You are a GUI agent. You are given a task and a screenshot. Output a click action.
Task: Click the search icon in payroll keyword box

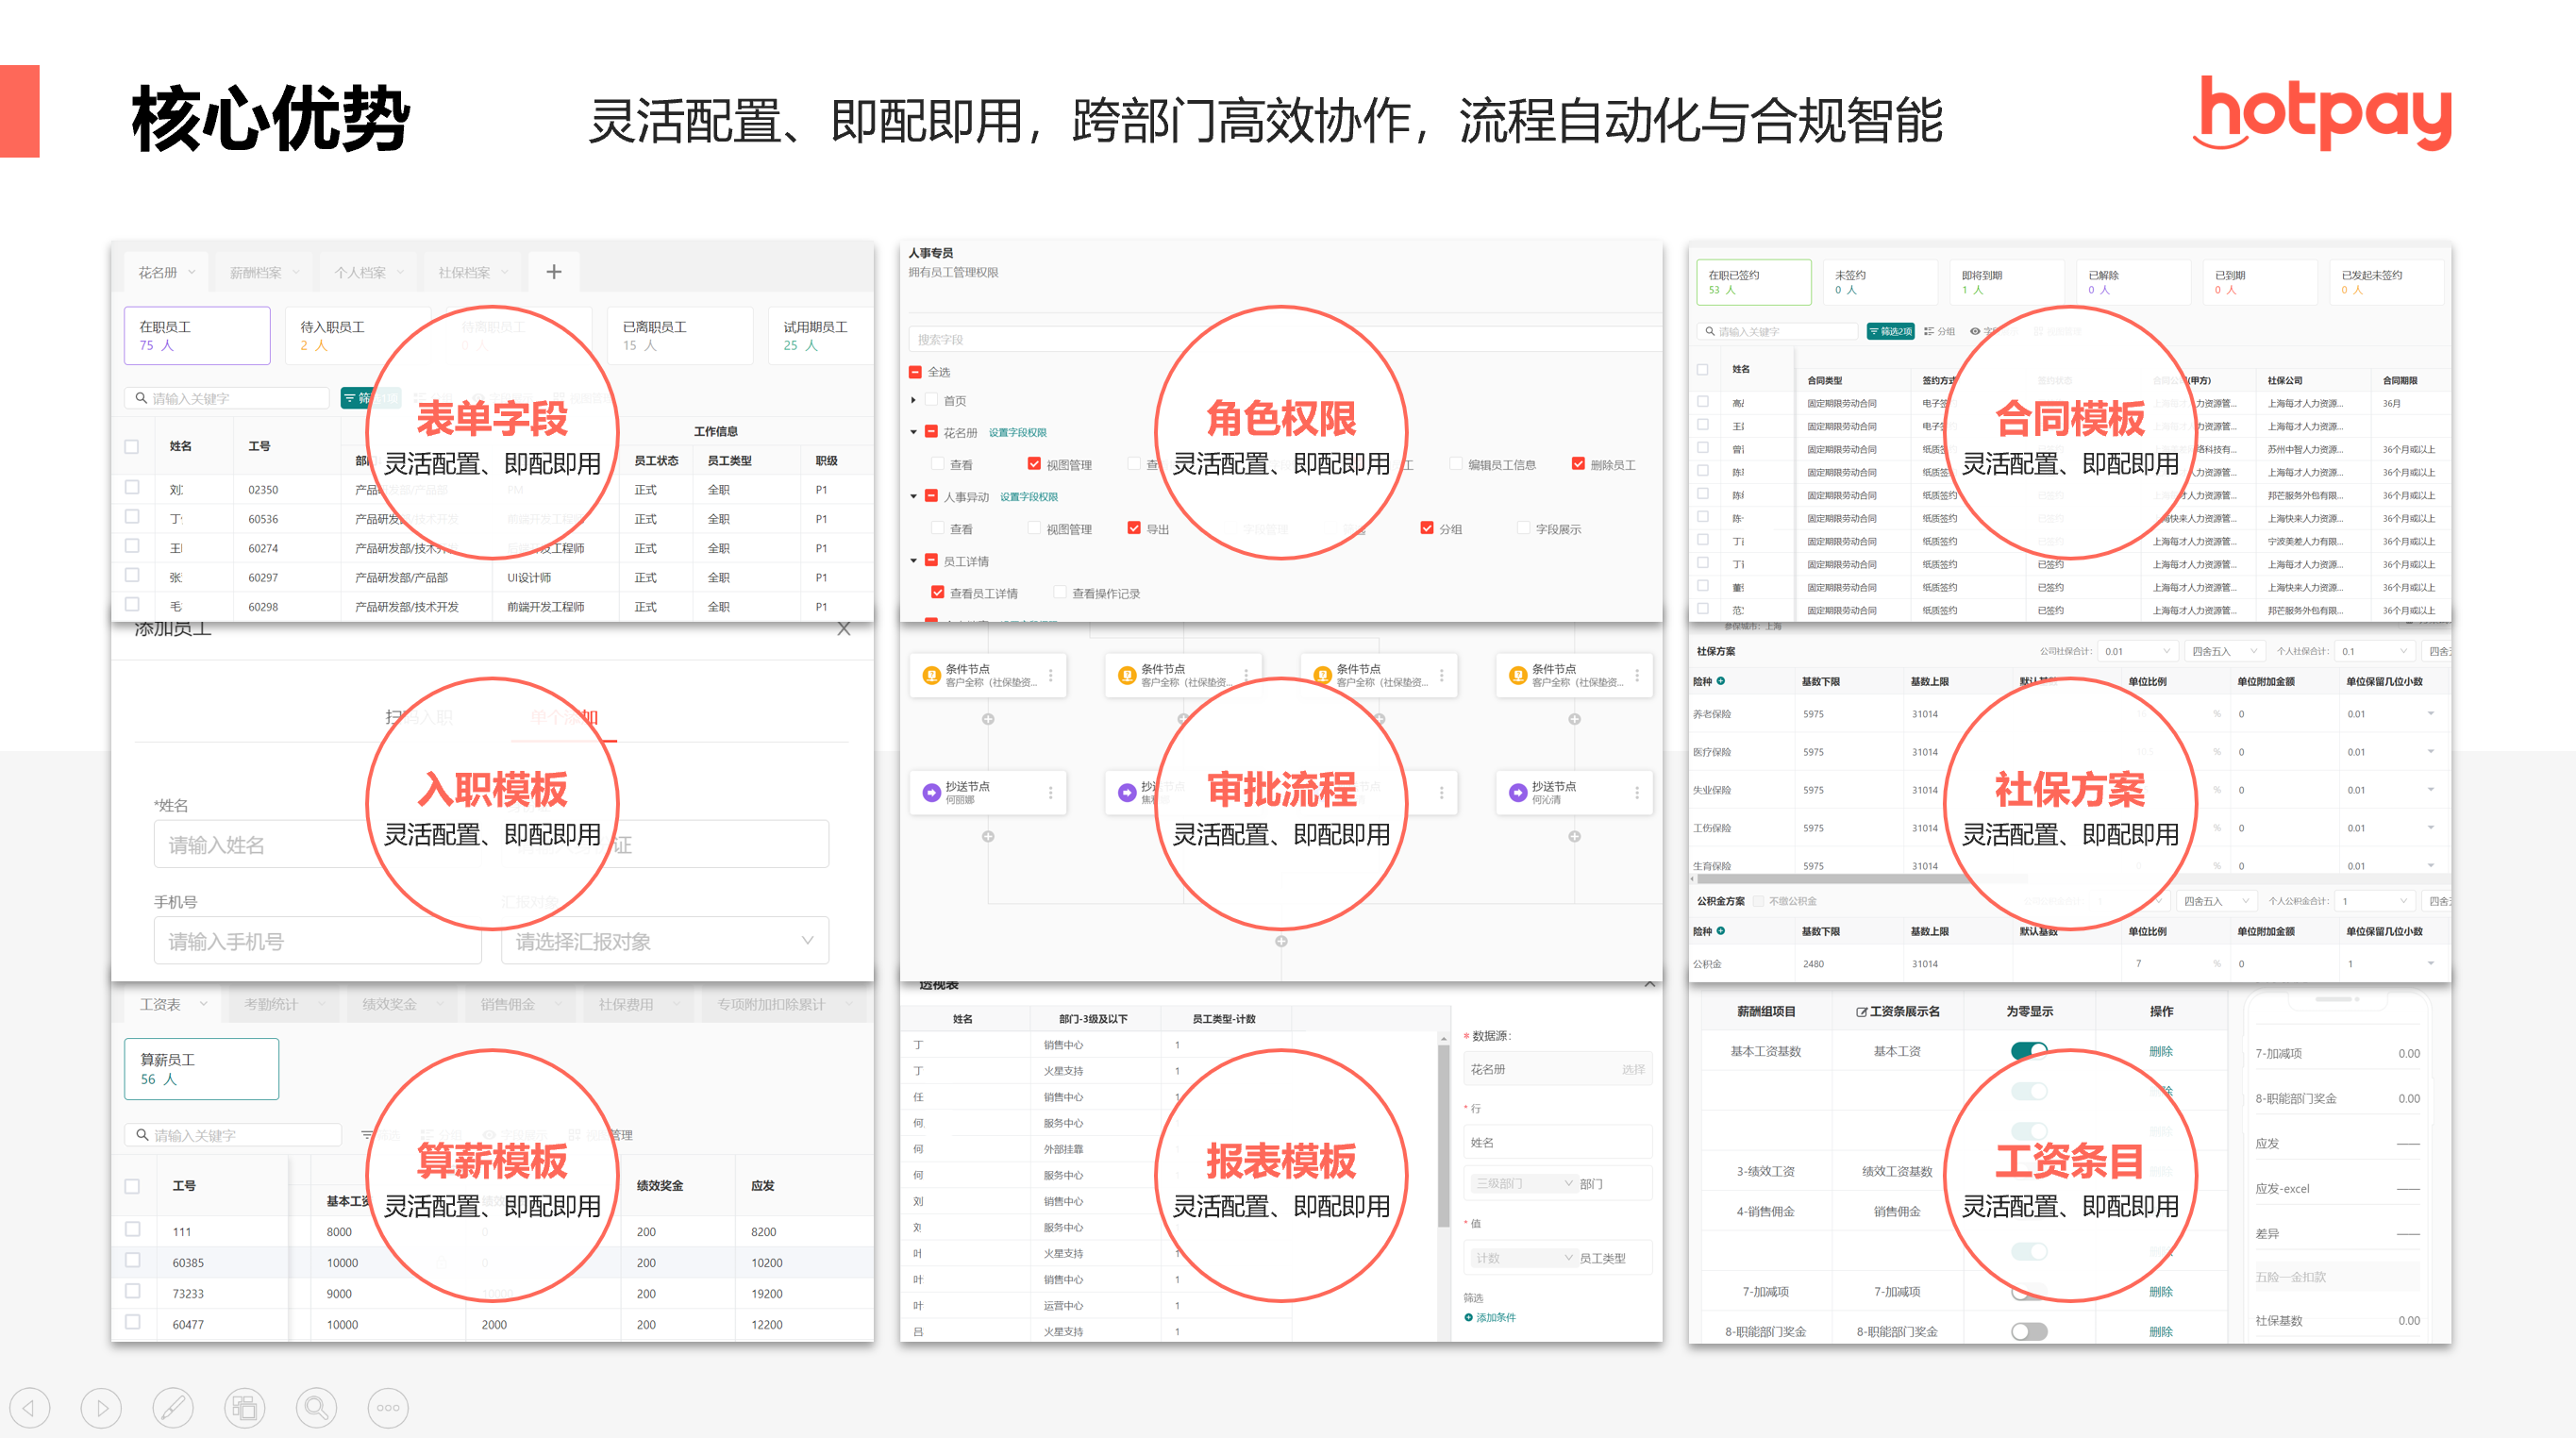point(142,1135)
